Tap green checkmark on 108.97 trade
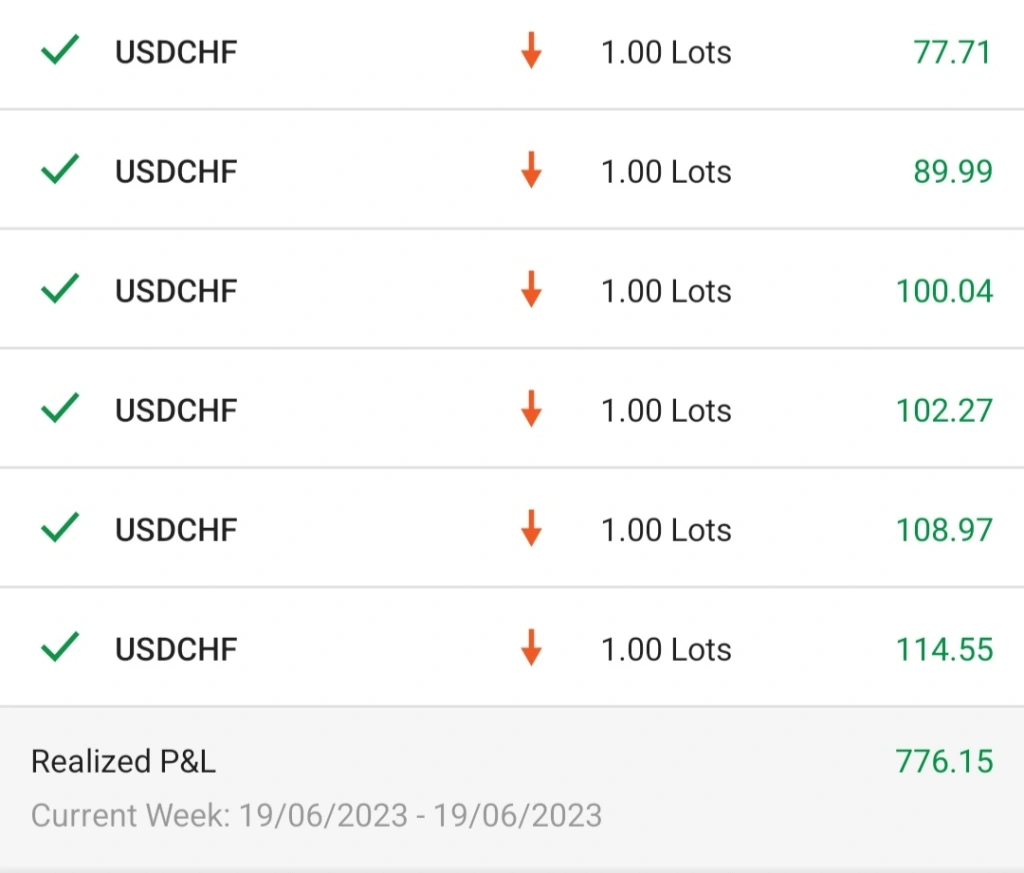 [x=59, y=528]
